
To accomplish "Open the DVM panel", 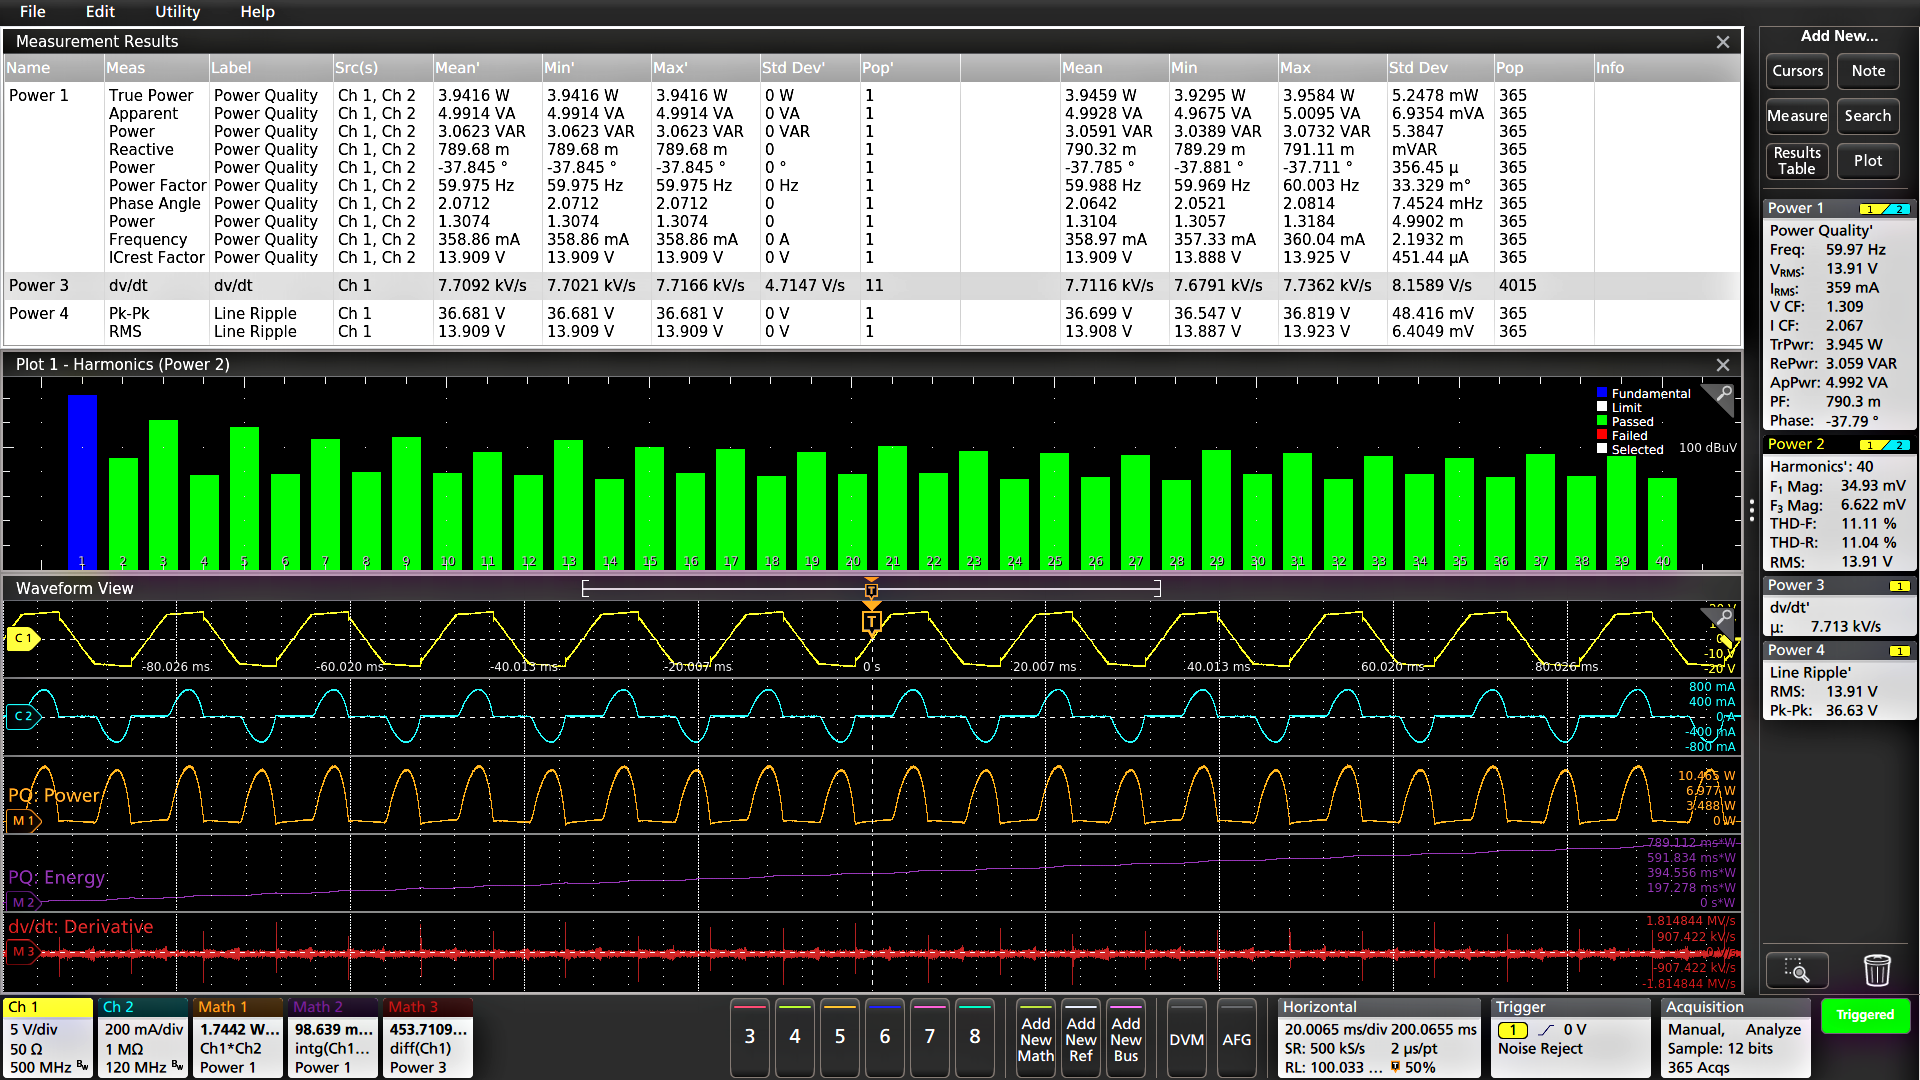I will click(x=1186, y=1038).
